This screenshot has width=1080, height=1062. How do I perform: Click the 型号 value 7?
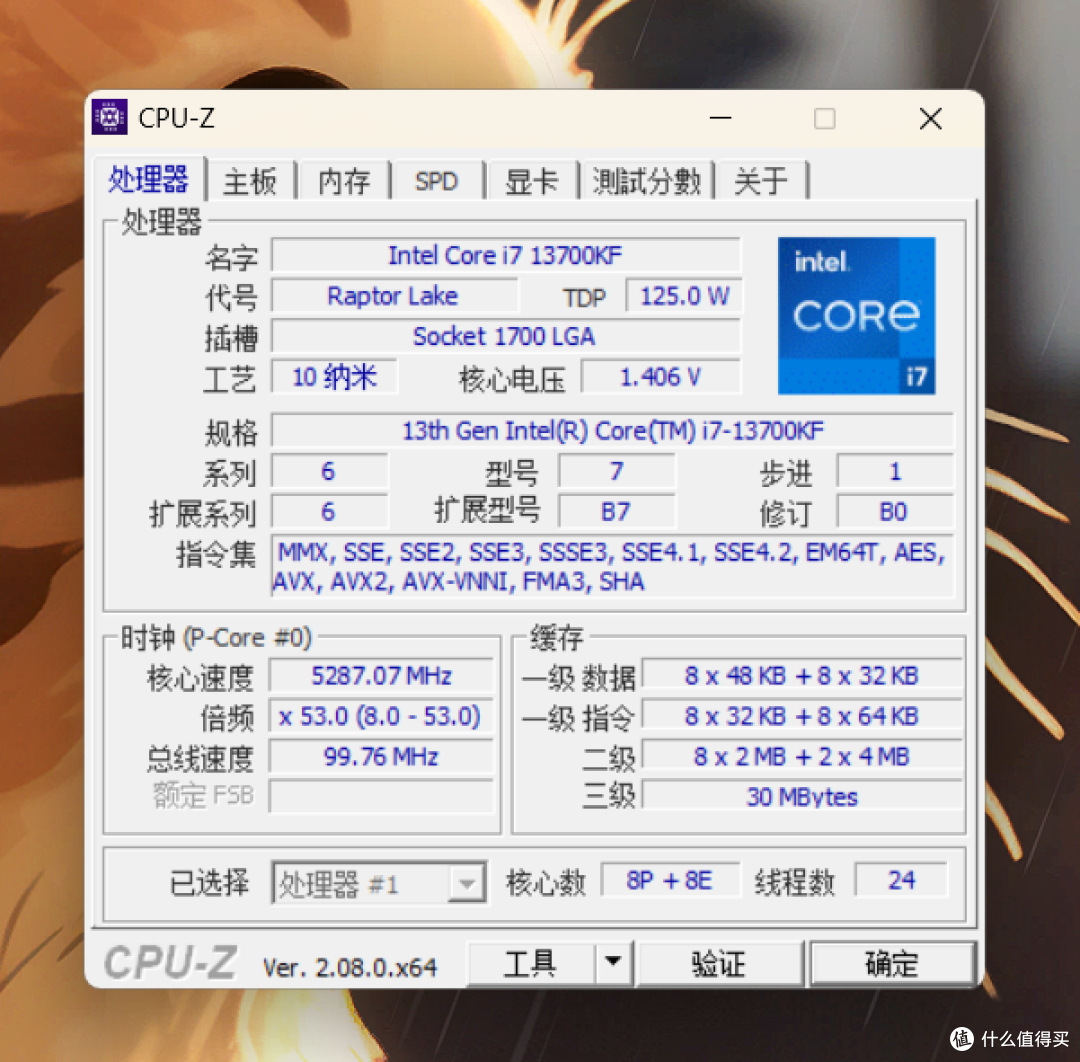coord(616,471)
